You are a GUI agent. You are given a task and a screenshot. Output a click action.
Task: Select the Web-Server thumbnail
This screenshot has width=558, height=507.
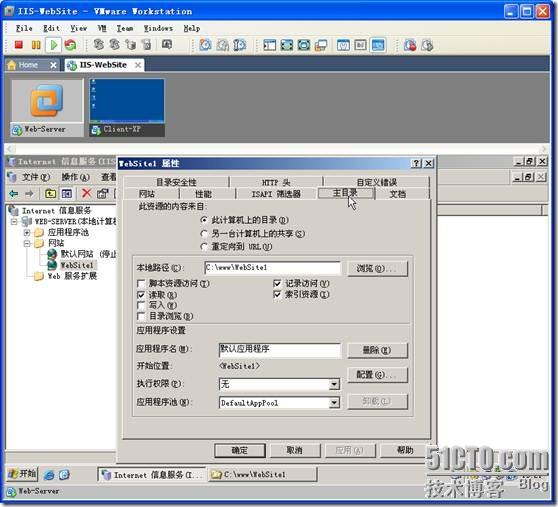pyautogui.click(x=47, y=107)
